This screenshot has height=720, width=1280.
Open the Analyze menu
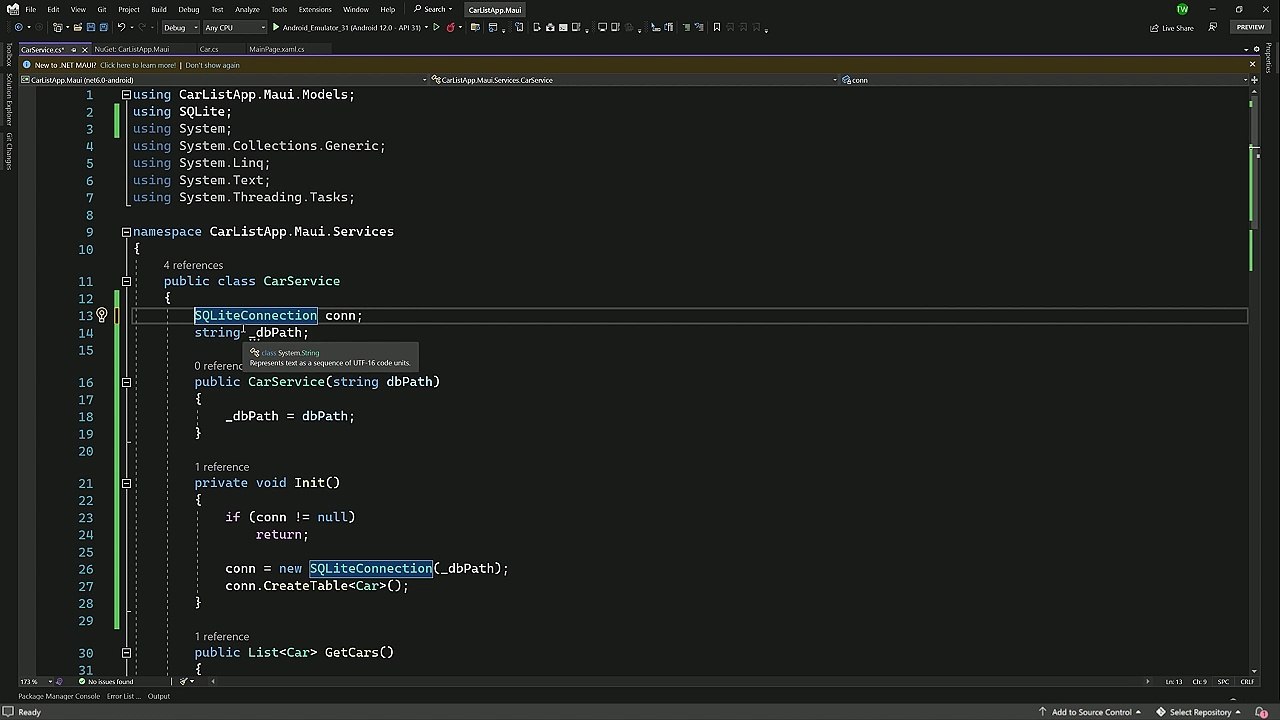(247, 9)
